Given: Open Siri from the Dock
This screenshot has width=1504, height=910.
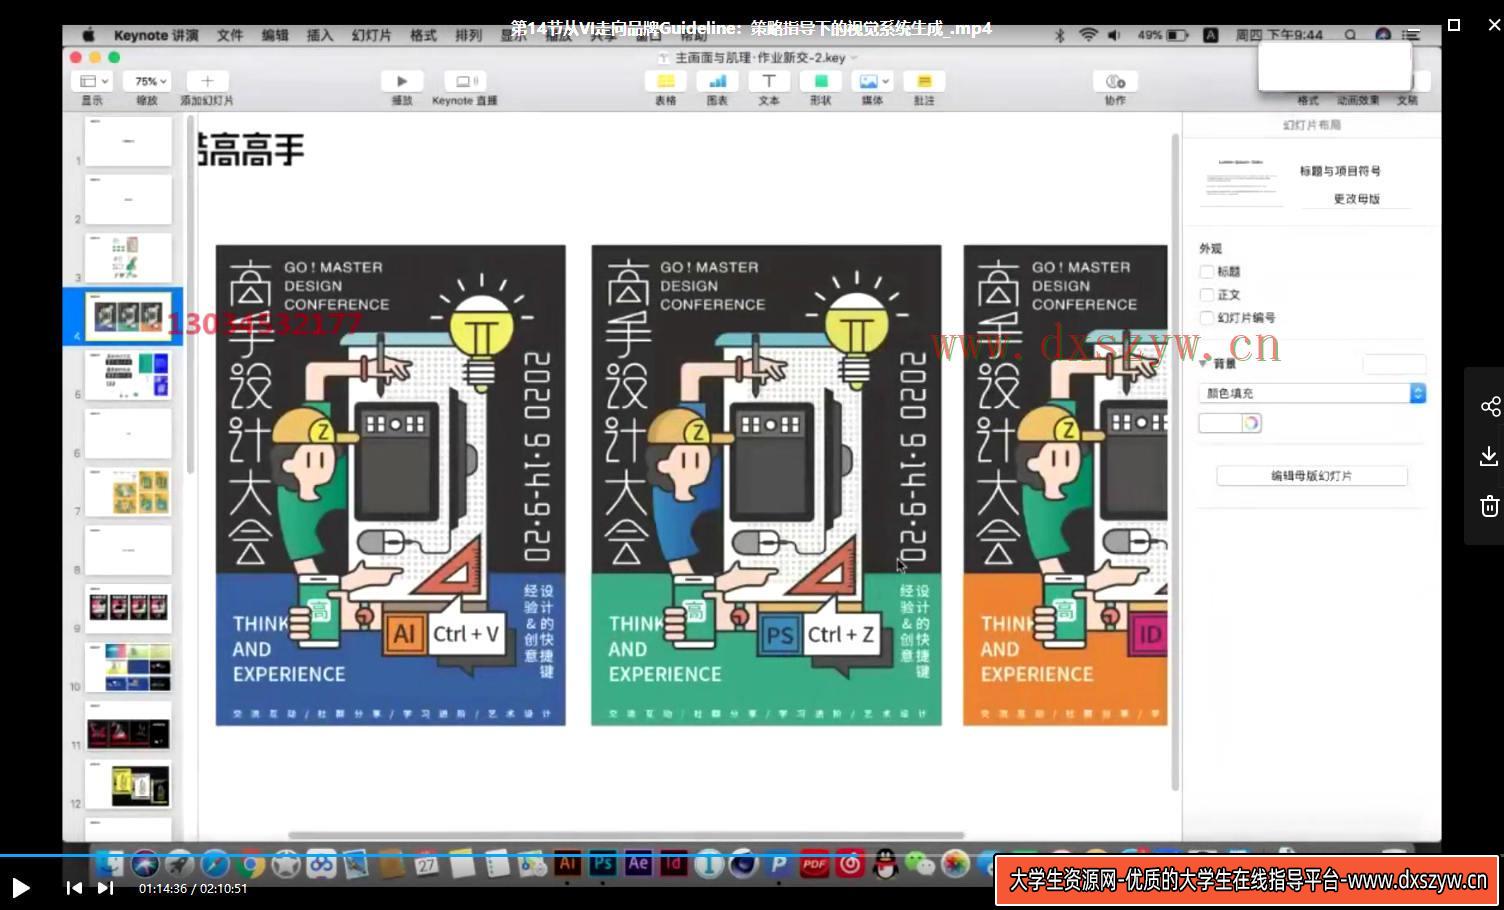Looking at the screenshot, I should (145, 863).
